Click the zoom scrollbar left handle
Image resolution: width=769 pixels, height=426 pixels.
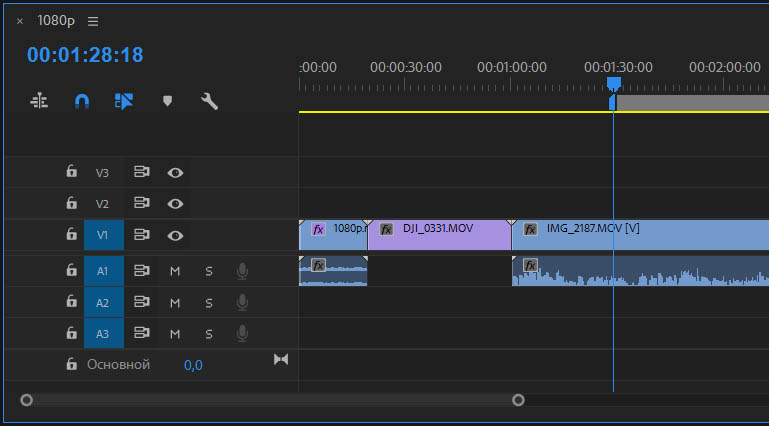26,400
